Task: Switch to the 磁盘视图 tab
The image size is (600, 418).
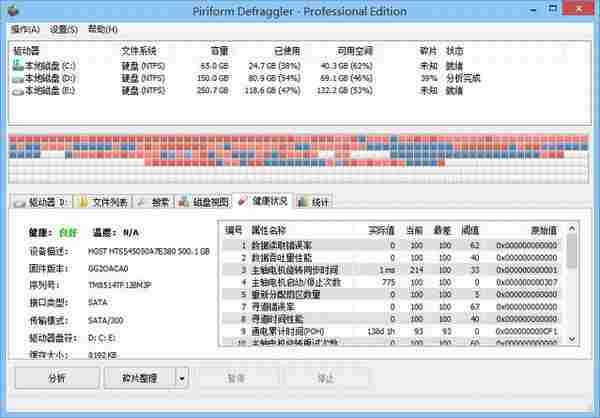Action: click(x=203, y=202)
